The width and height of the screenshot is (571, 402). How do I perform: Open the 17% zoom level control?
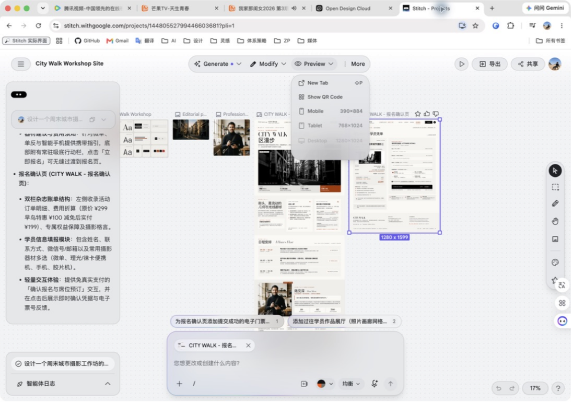tap(535, 388)
